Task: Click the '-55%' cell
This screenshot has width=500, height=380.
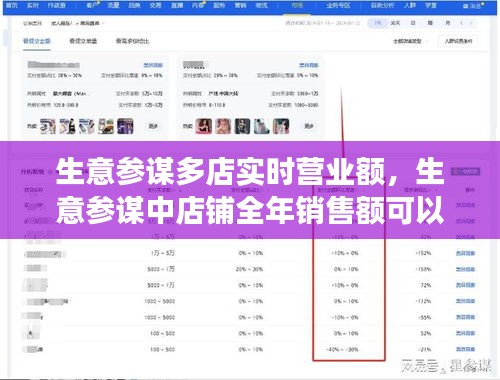Action: click(425, 317)
